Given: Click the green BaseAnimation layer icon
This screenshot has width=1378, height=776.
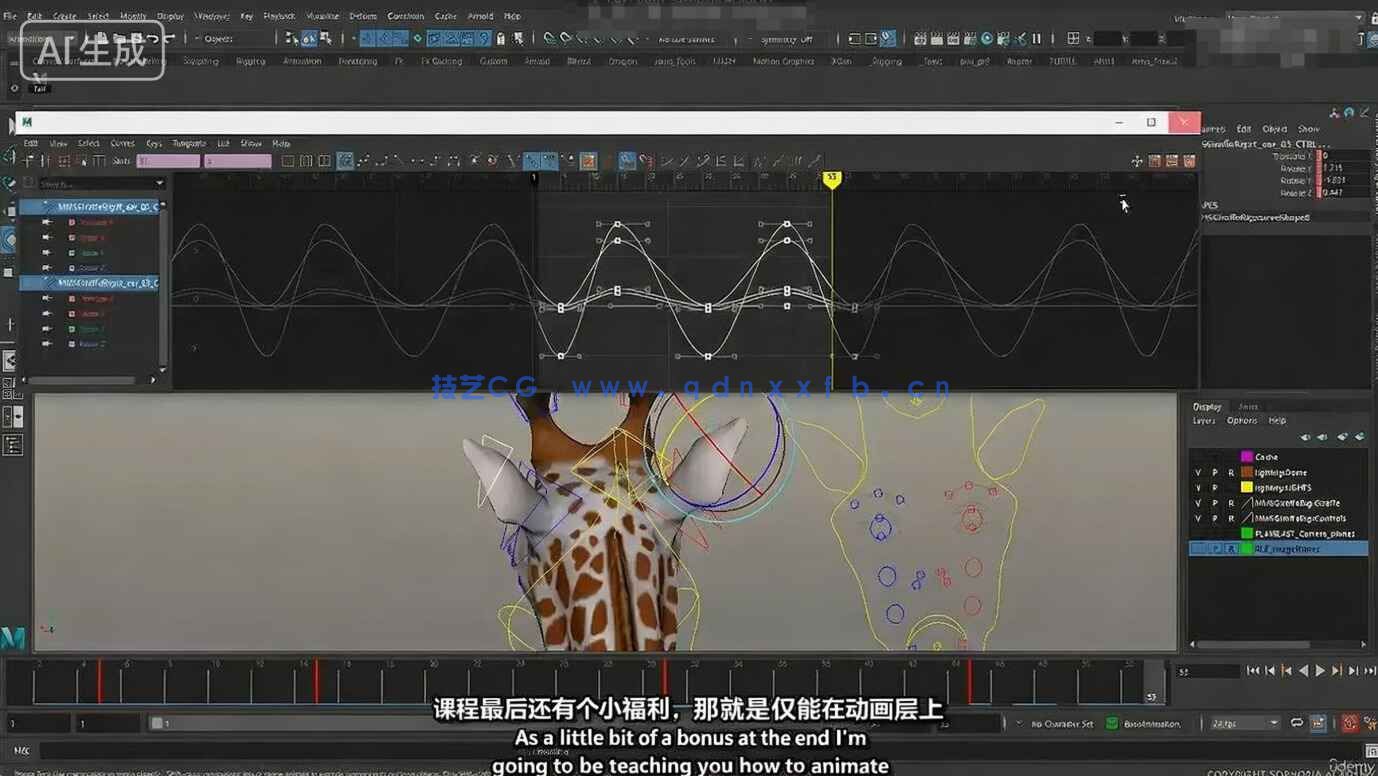Looking at the screenshot, I should [x=1112, y=723].
